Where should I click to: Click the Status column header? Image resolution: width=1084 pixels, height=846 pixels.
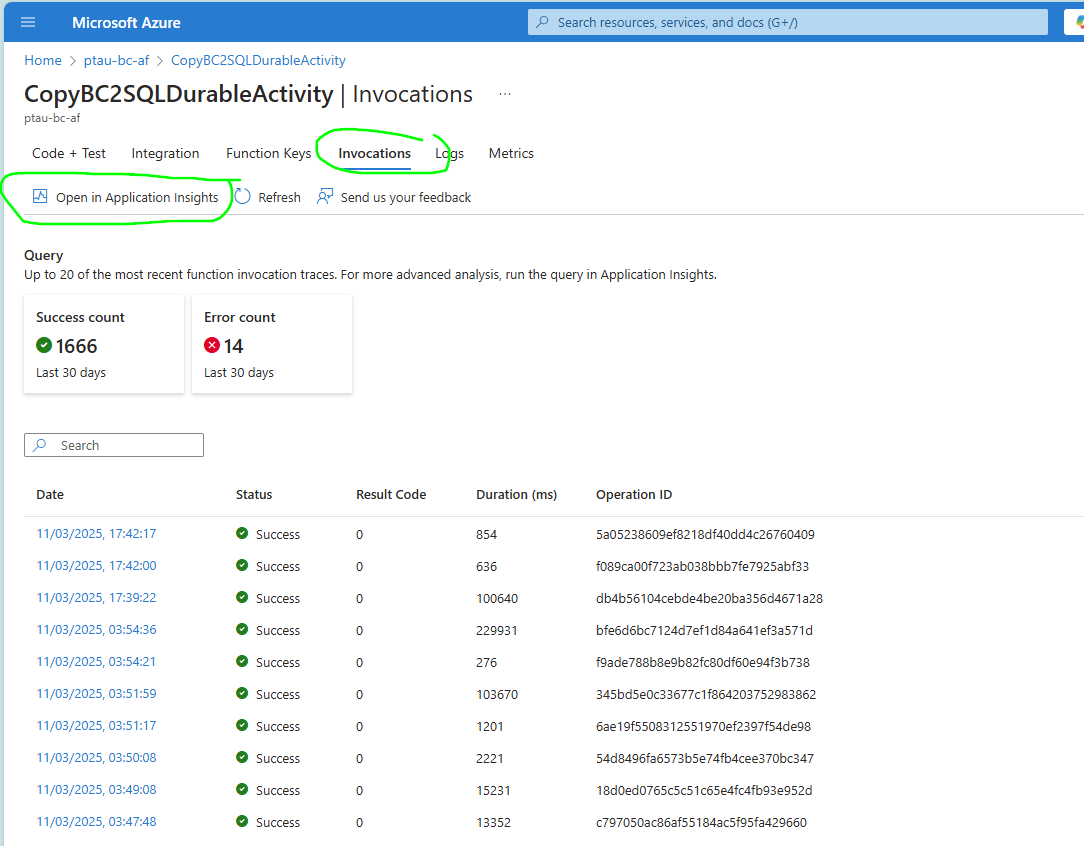[254, 495]
